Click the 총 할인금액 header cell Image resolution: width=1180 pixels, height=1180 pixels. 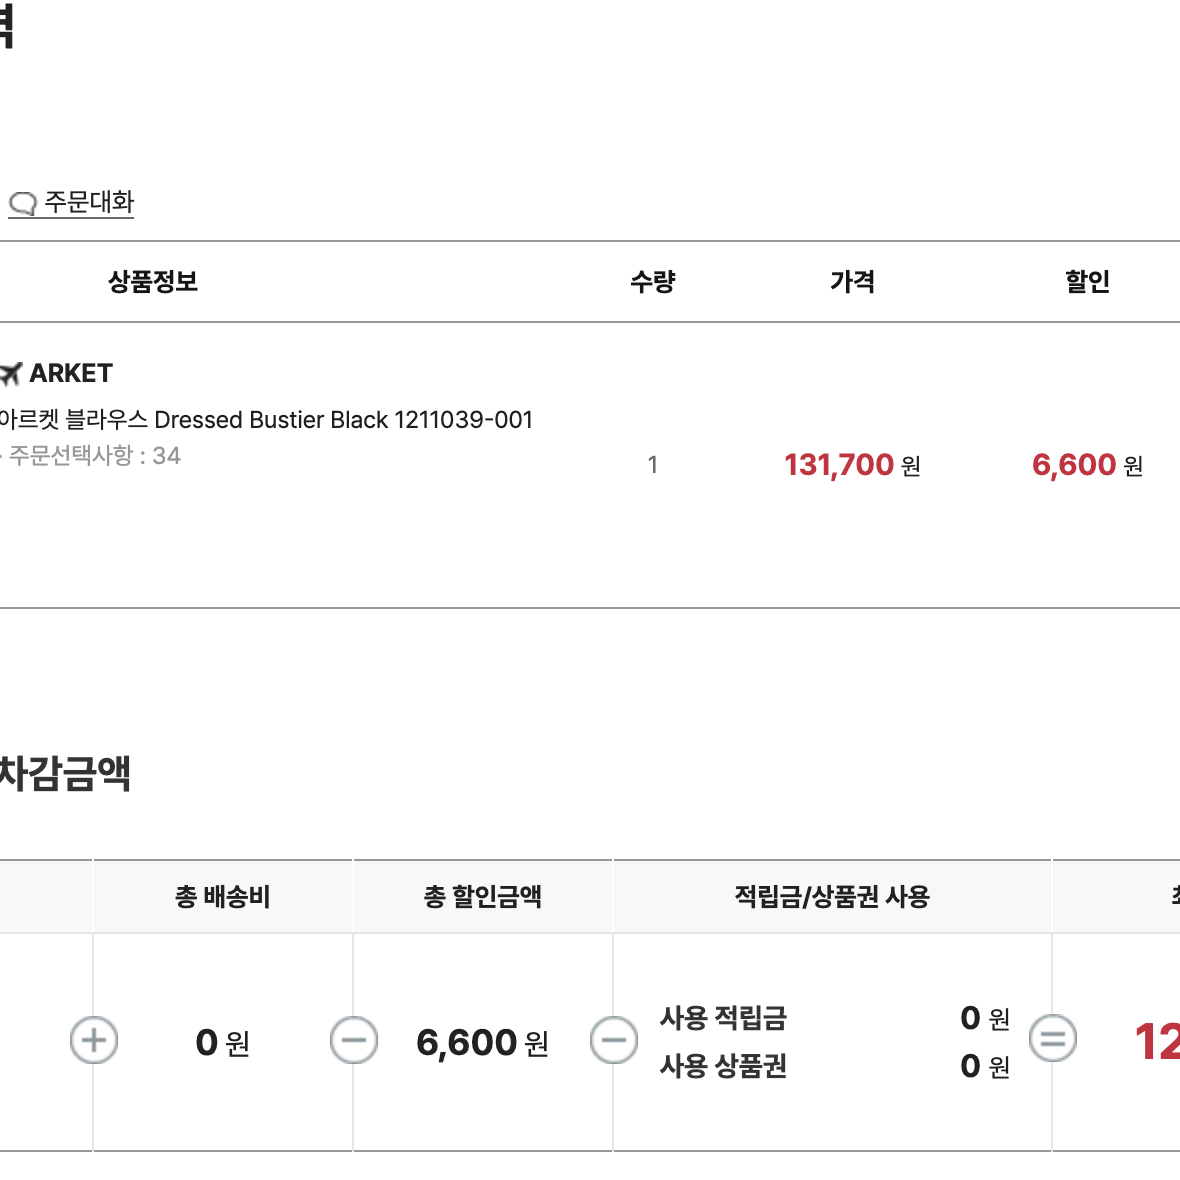click(483, 896)
